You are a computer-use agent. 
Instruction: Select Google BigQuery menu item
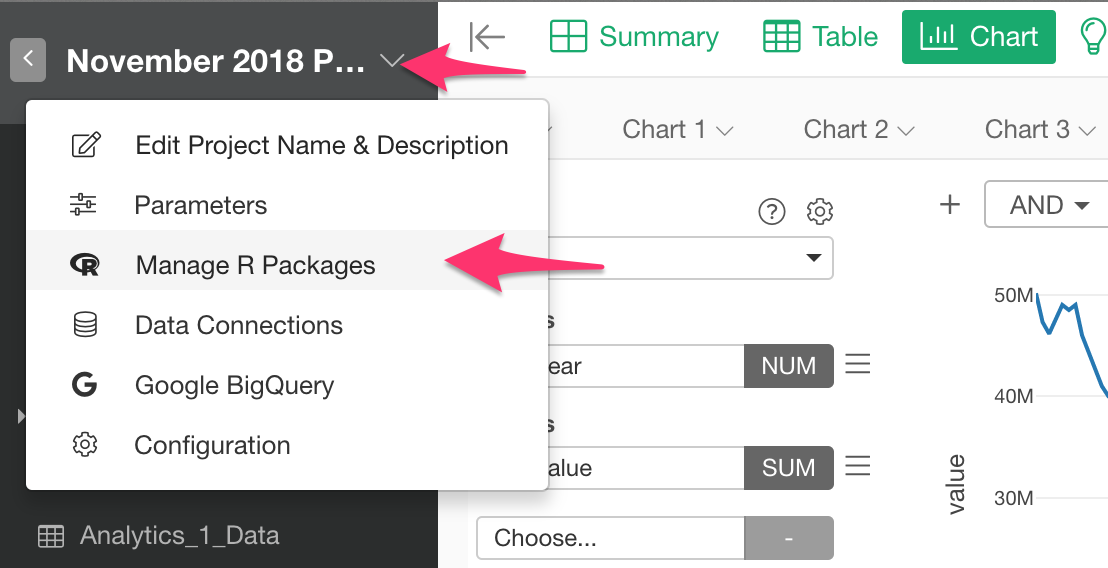234,385
